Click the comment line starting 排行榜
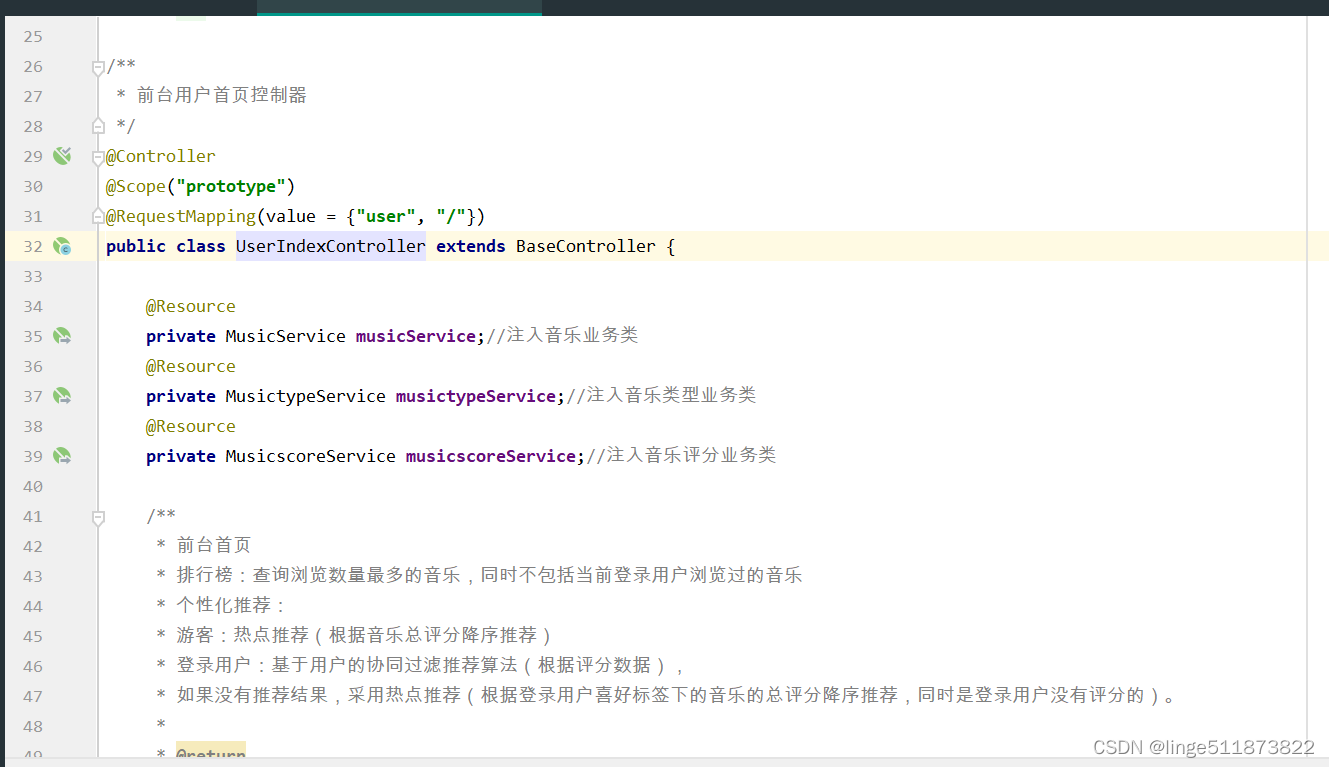Viewport: 1329px width, 767px height. point(489,576)
